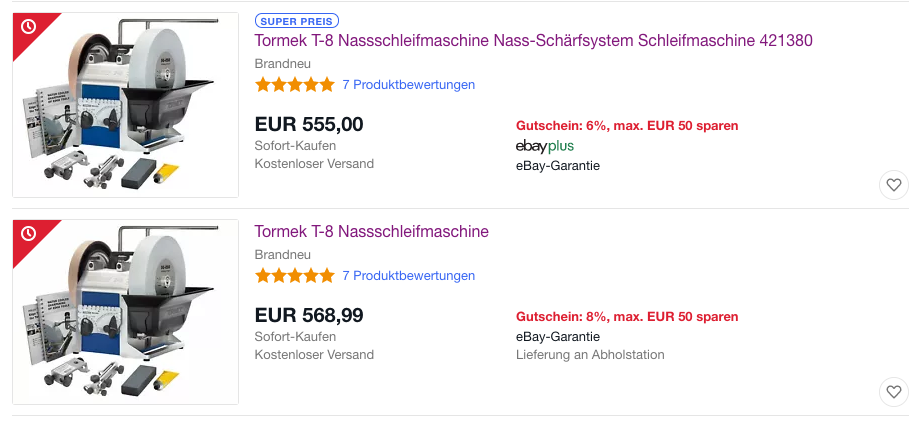Click 'Lieferung an Abholstation' text

coord(590,355)
